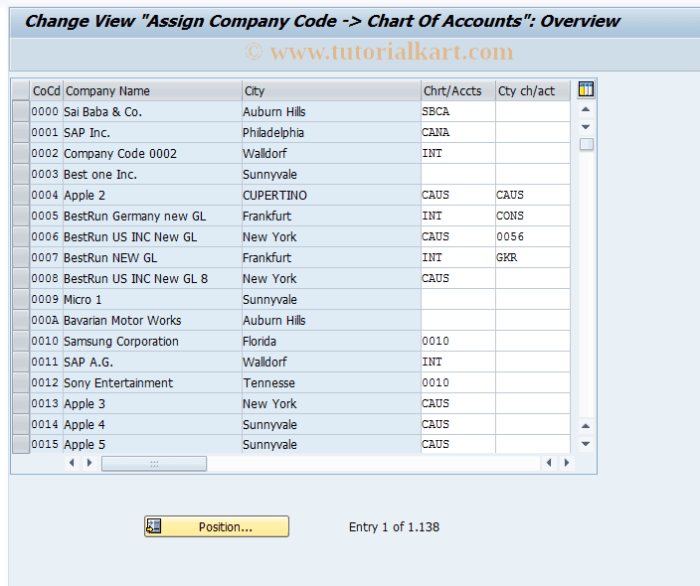Viewport: 700px width, 586px height.
Task: Click the Position... button
Action: (x=217, y=527)
